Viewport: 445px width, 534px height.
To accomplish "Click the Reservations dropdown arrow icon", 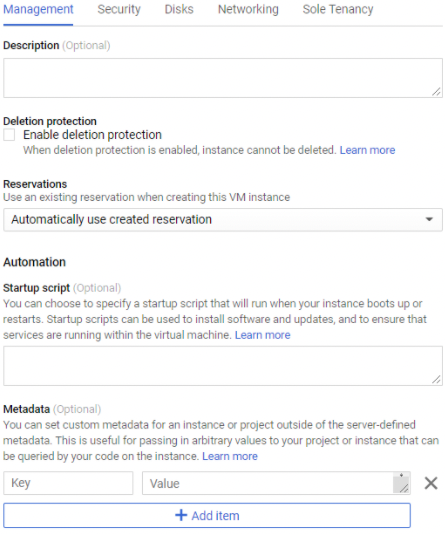I will click(x=429, y=219).
